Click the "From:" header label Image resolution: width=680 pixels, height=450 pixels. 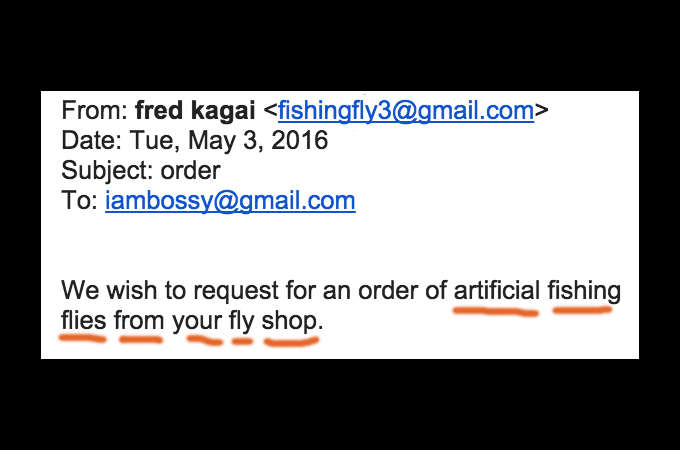95,110
